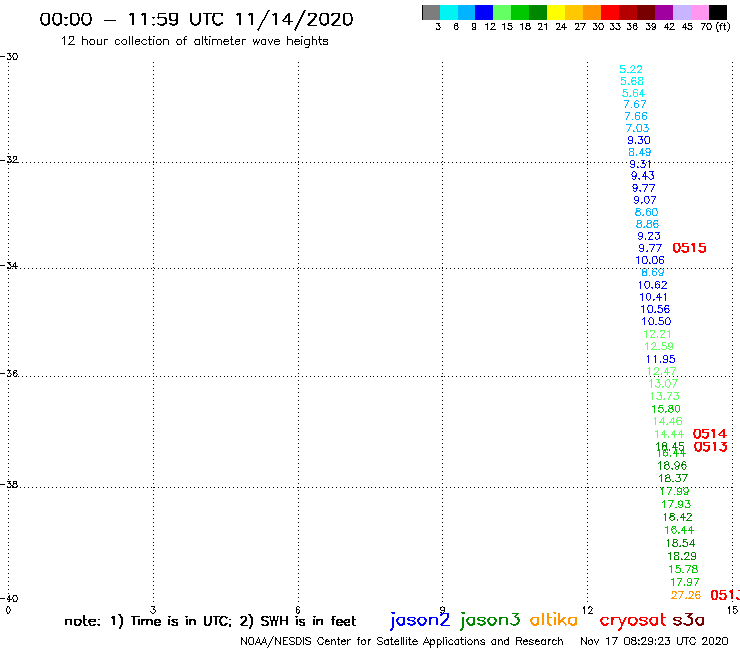Click the wave height value 5.68

632,81
